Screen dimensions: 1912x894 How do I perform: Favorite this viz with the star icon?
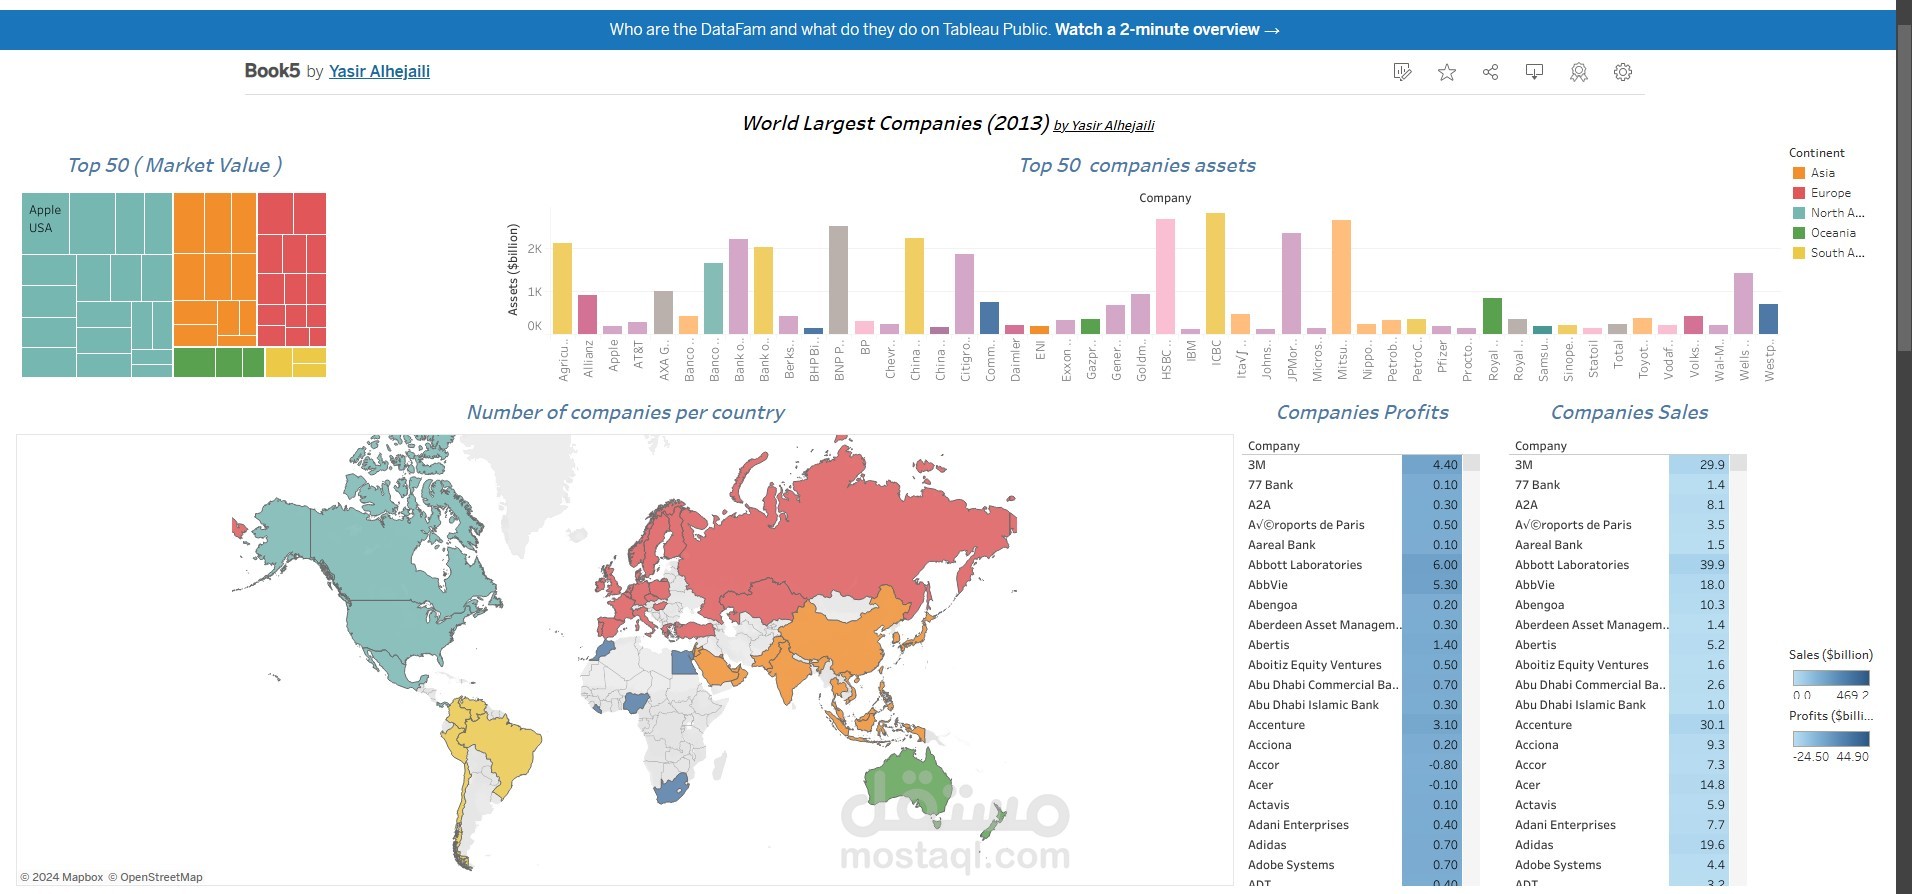tap(1446, 72)
